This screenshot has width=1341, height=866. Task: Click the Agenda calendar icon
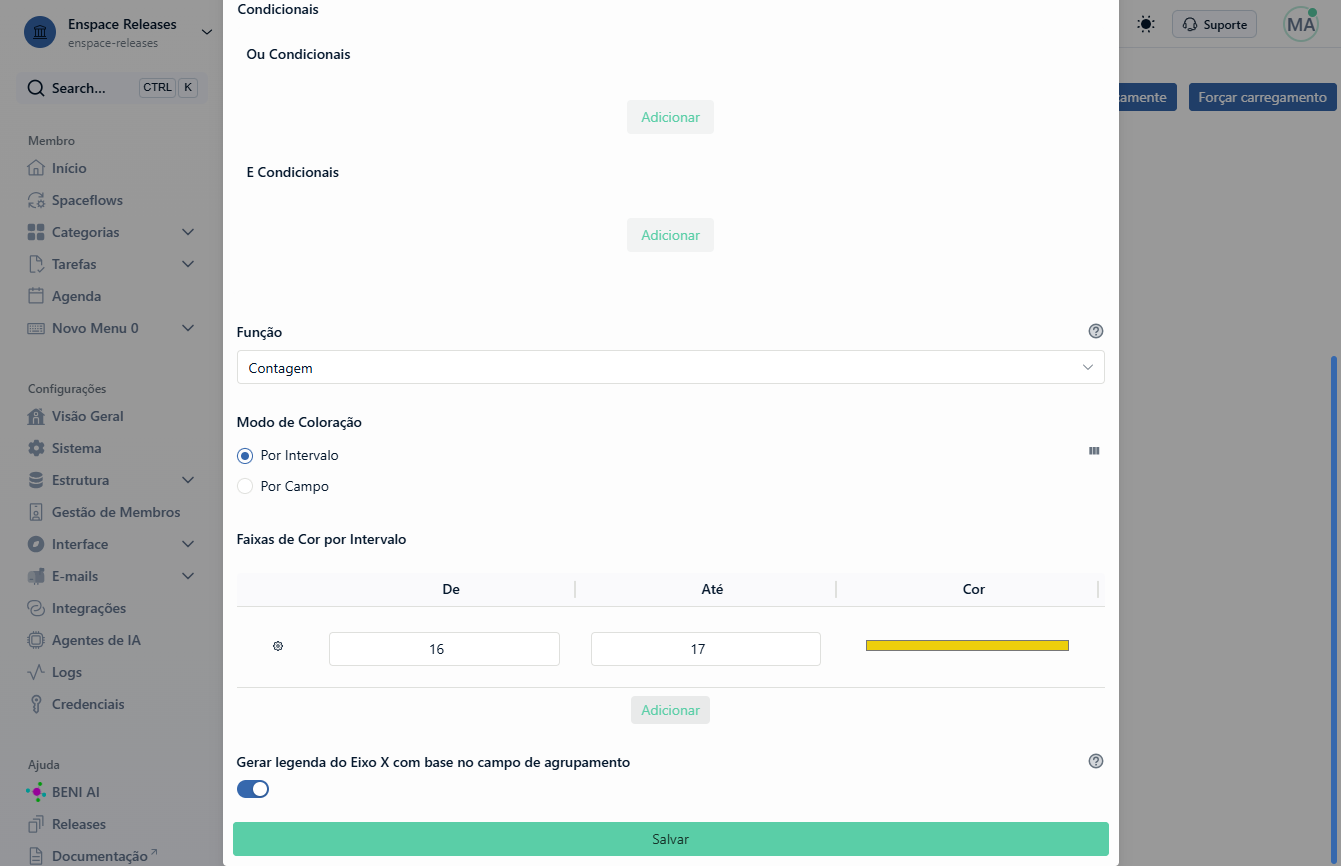point(36,296)
